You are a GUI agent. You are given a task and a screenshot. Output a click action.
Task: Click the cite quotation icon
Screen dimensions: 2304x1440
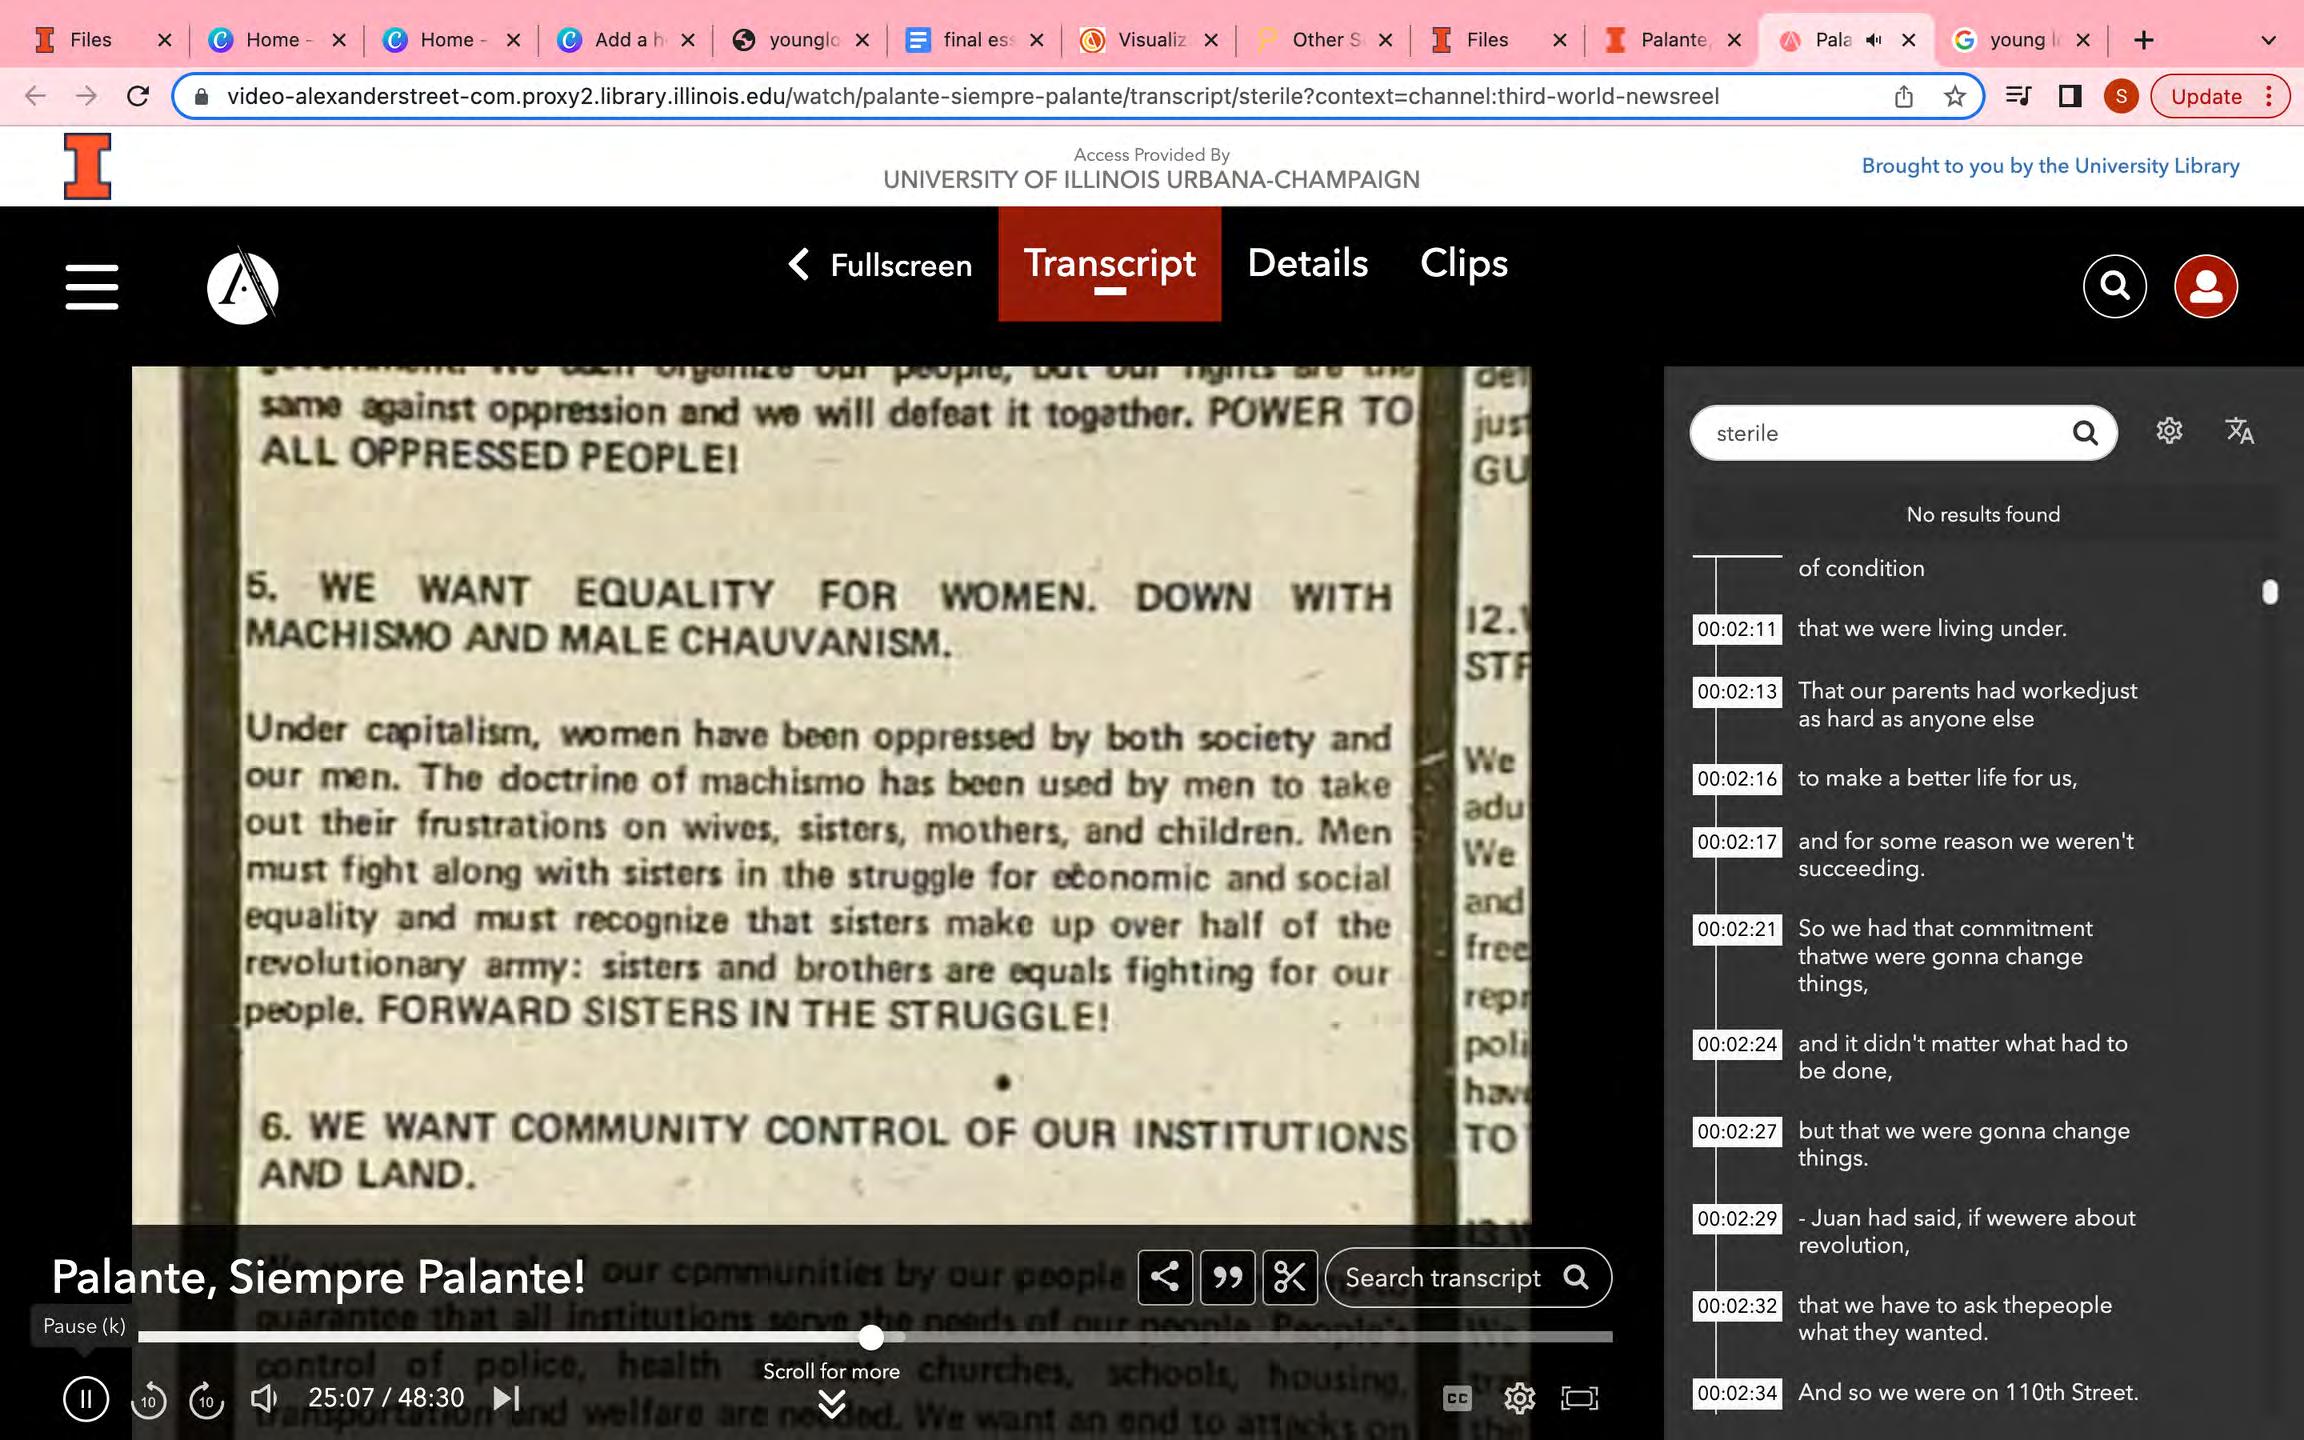point(1227,1277)
